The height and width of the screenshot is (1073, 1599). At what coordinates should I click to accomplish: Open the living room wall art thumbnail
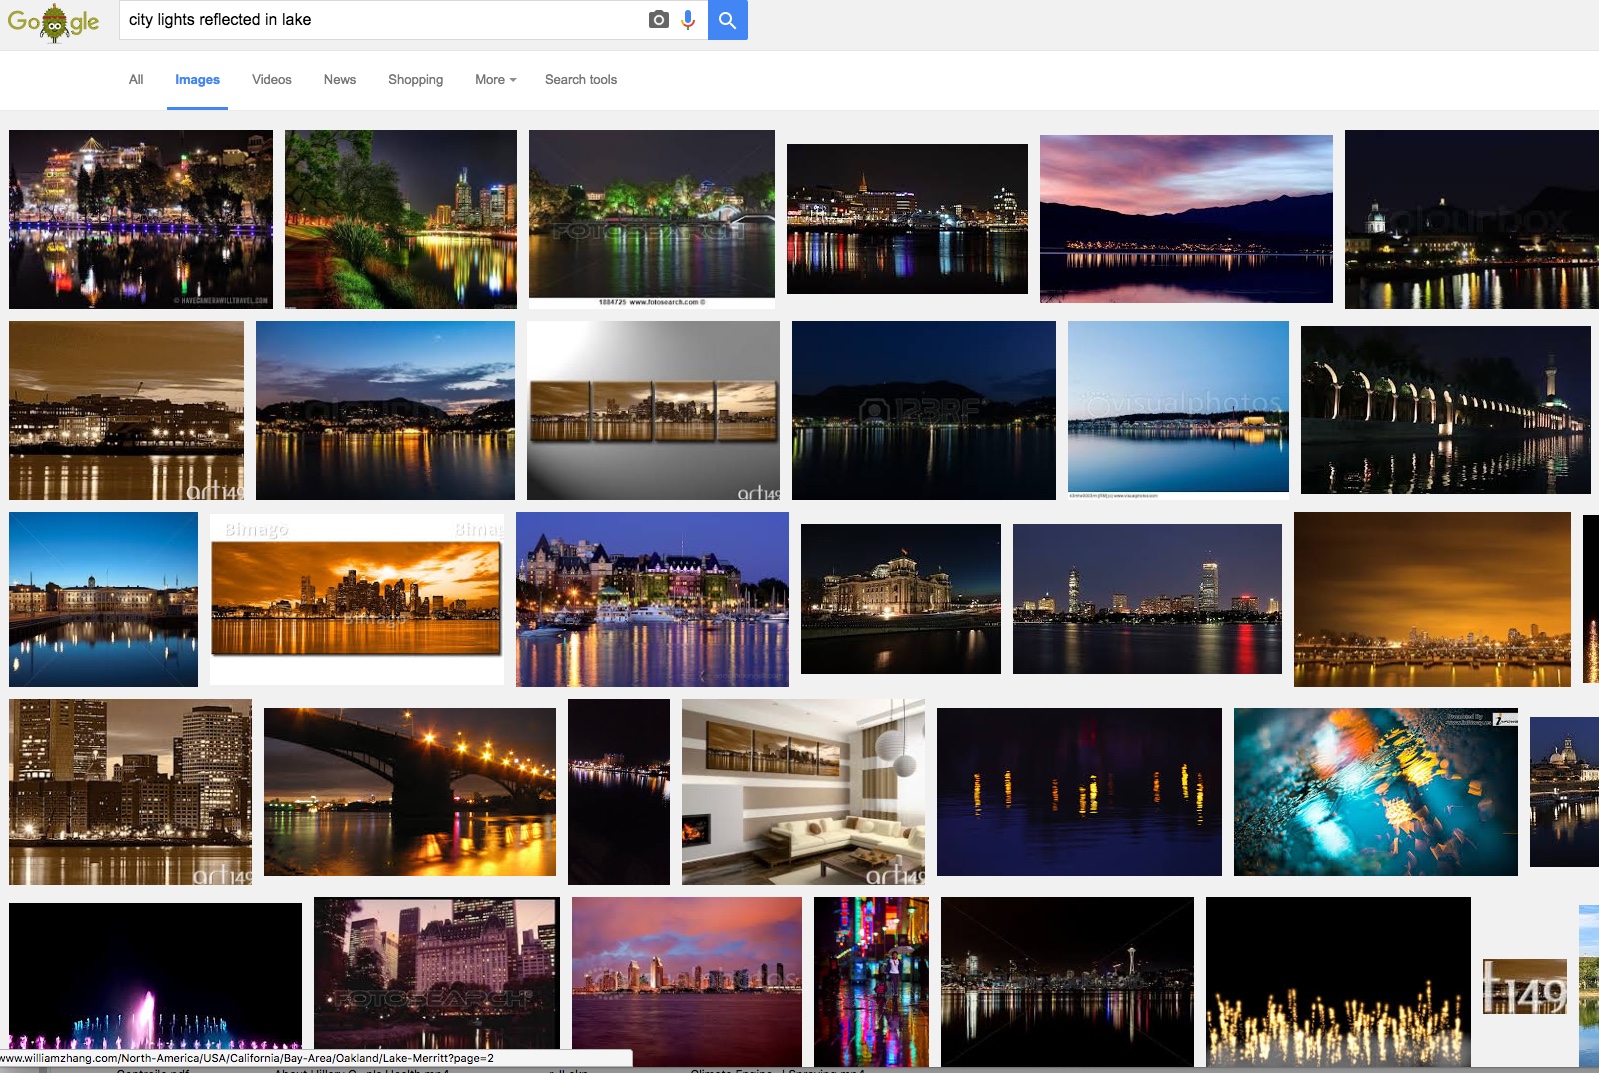click(x=803, y=791)
